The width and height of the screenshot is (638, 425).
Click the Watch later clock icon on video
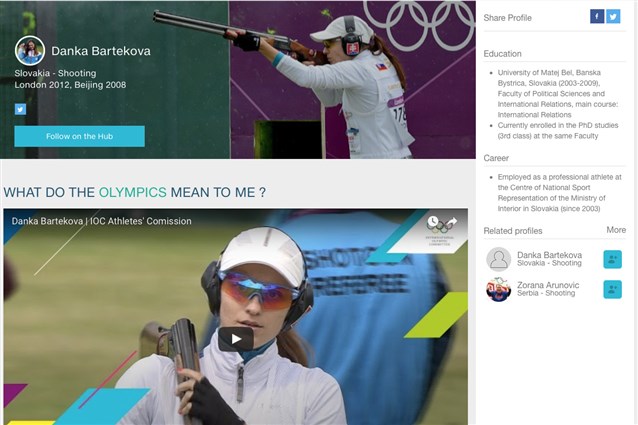pos(433,222)
